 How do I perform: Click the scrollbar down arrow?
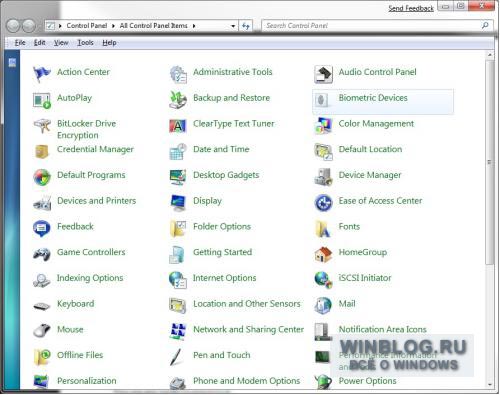tap(490, 384)
